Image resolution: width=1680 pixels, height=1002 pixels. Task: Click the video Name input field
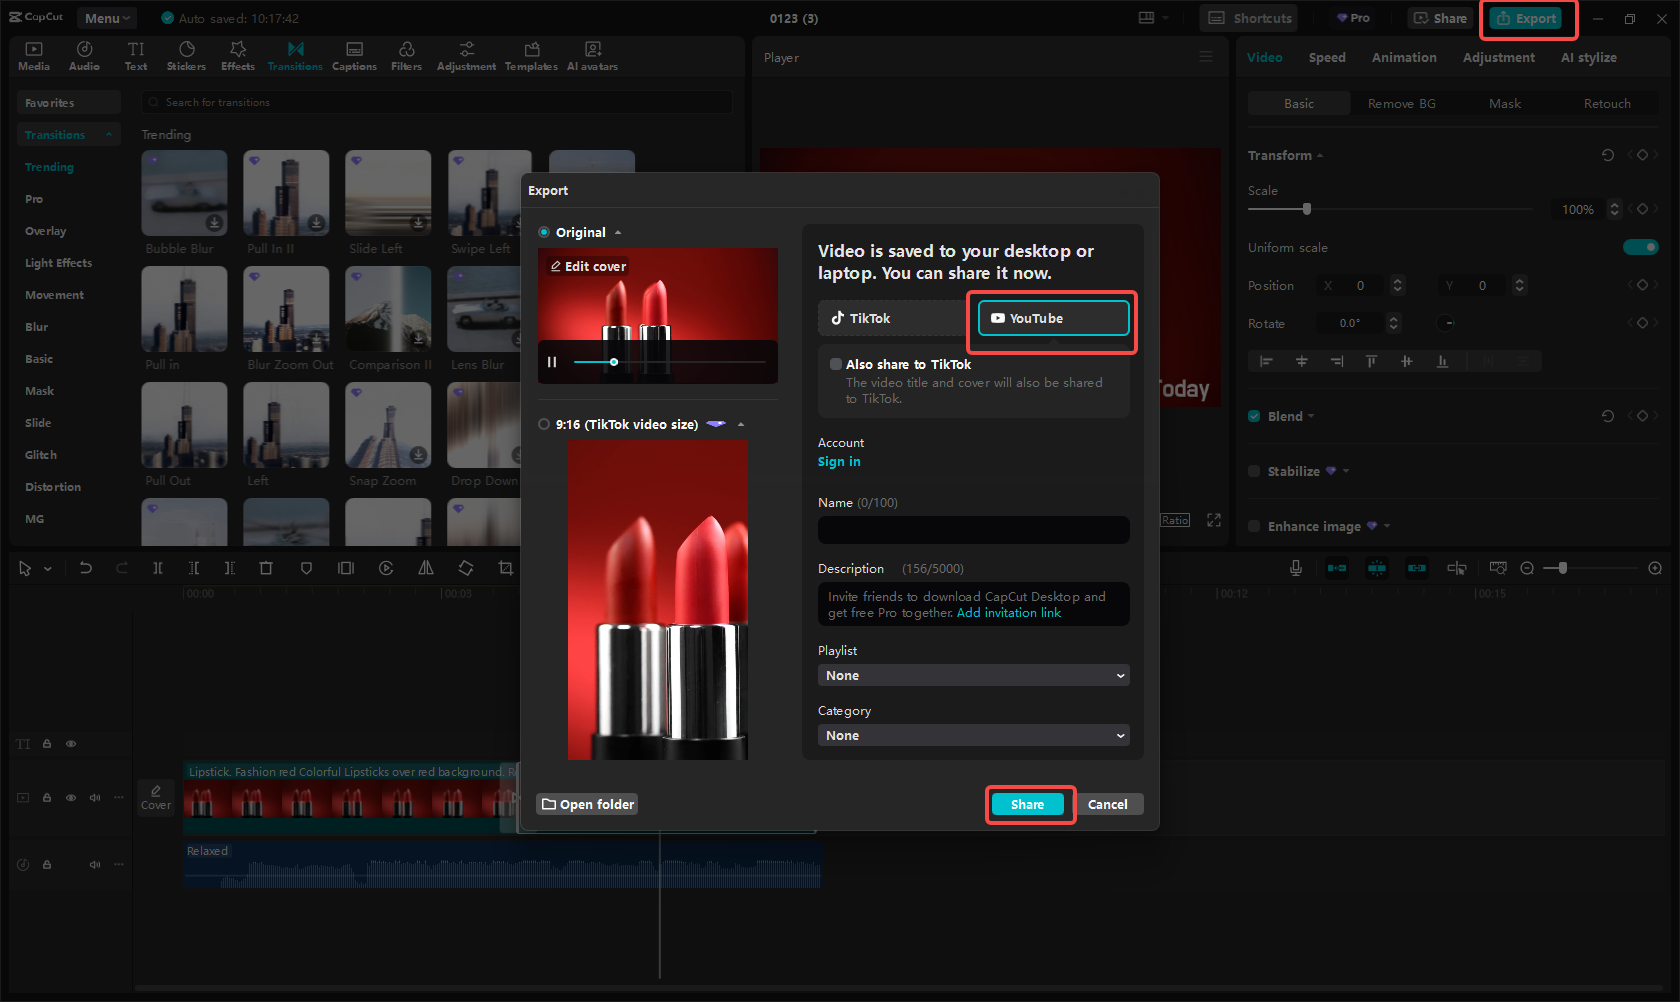pyautogui.click(x=973, y=530)
